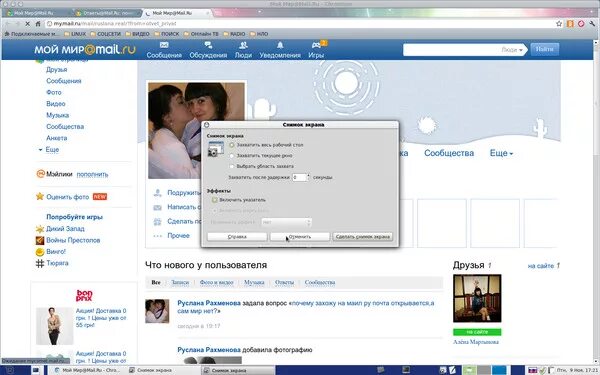The height and width of the screenshot is (375, 600).
Task: Open the Уведомления bell icon
Action: (x=280, y=45)
